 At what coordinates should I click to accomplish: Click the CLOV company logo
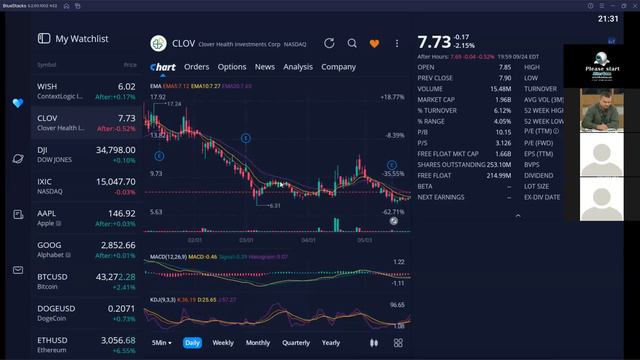pos(158,43)
